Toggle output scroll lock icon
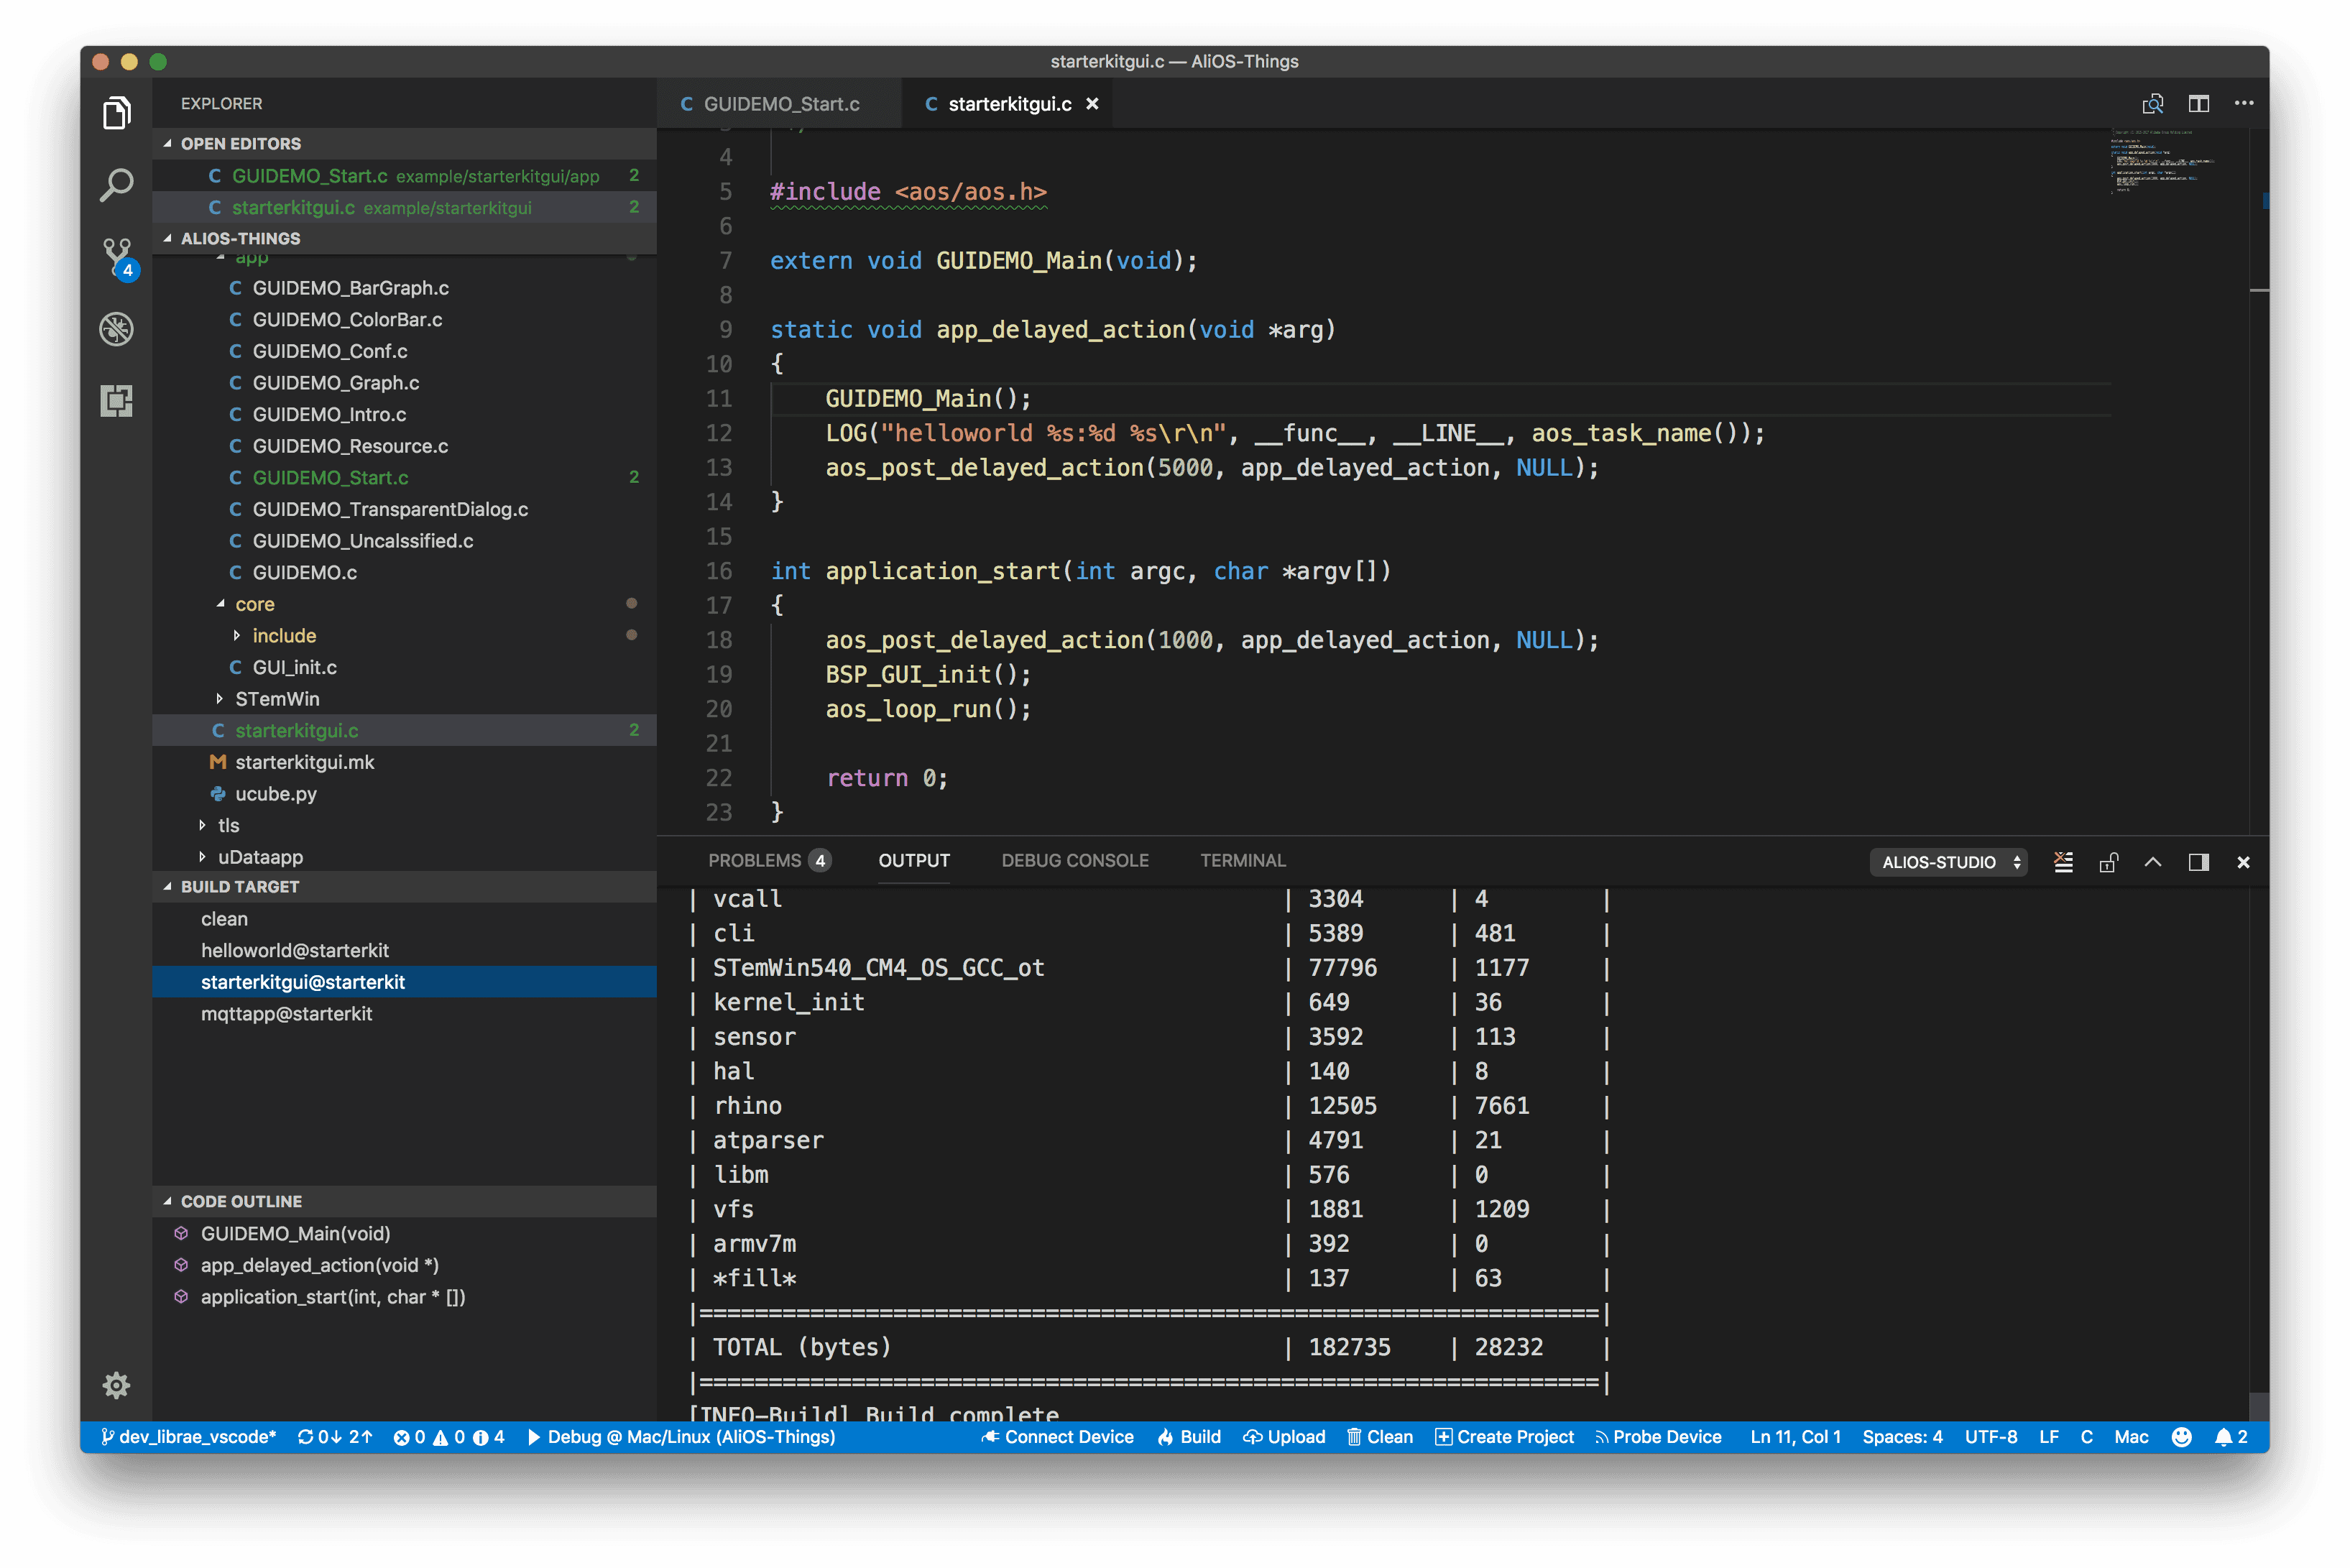The height and width of the screenshot is (1568, 2350). click(x=2108, y=862)
